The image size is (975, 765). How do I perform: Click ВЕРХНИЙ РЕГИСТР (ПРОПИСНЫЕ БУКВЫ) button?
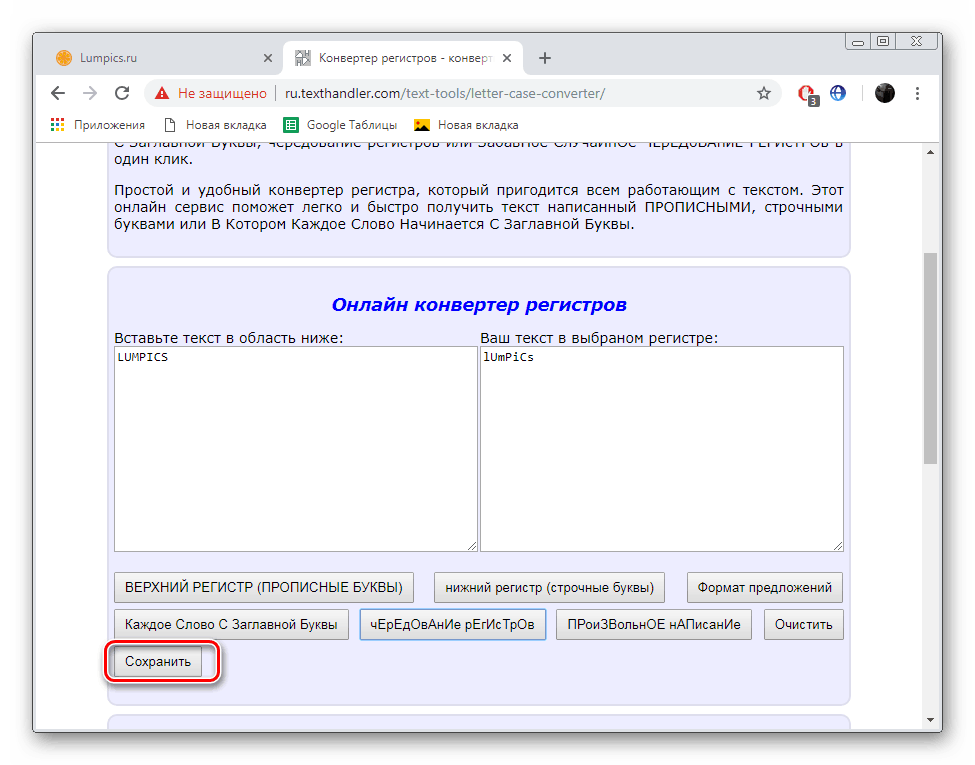(264, 588)
